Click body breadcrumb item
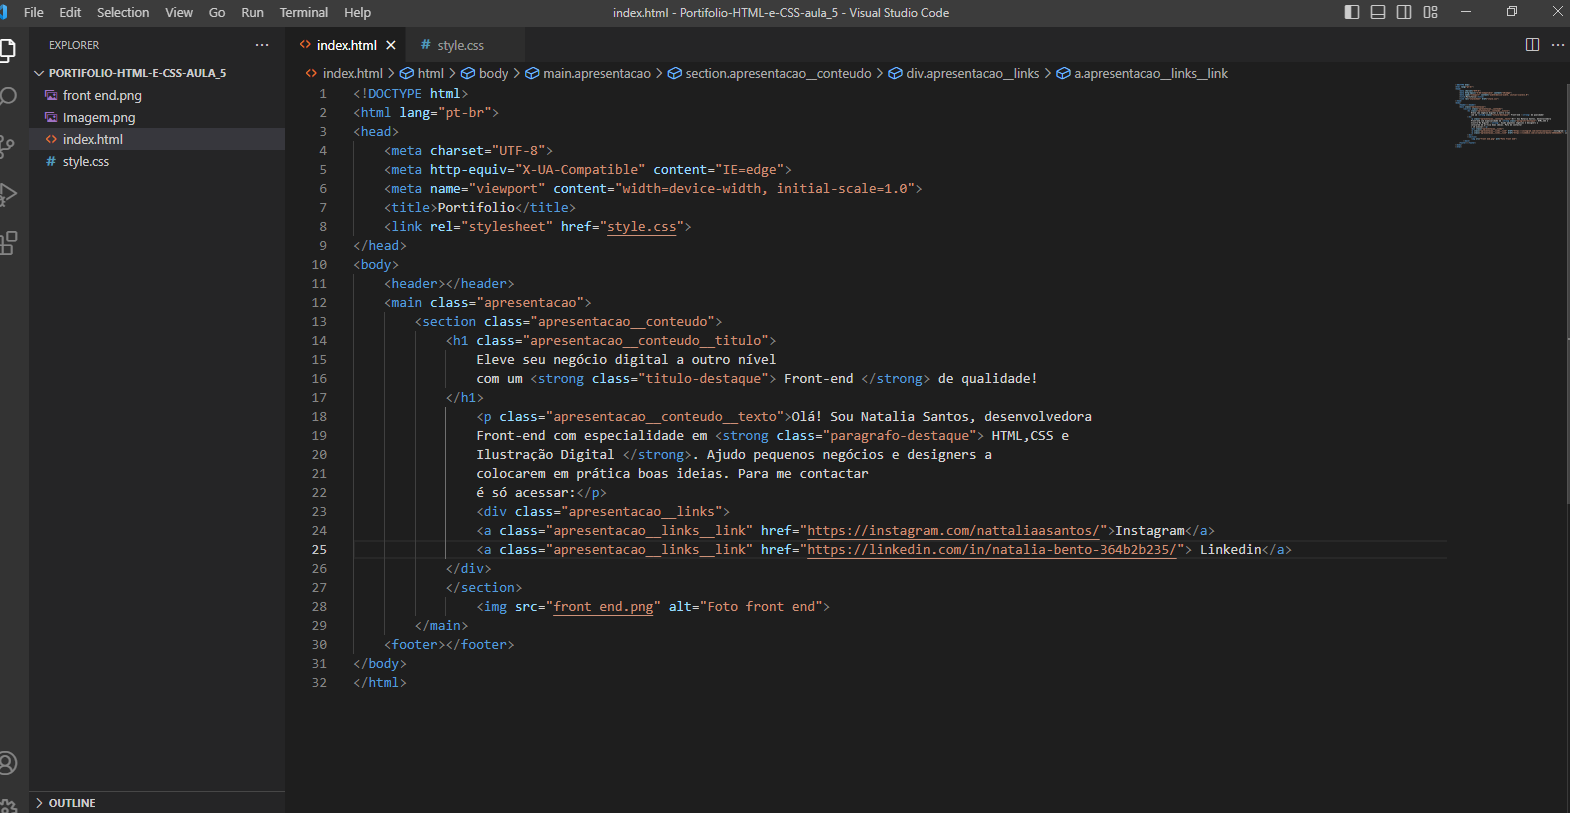 [485, 73]
